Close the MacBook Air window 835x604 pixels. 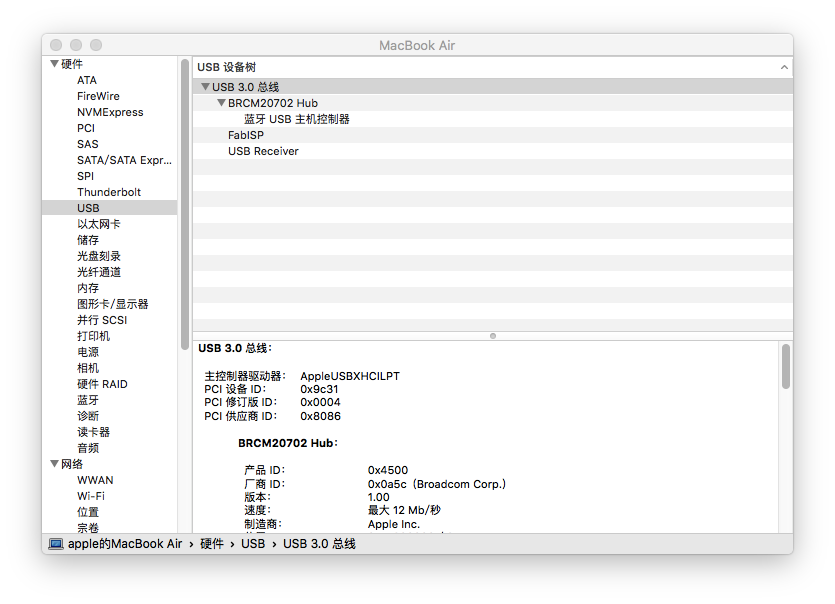[x=56, y=45]
